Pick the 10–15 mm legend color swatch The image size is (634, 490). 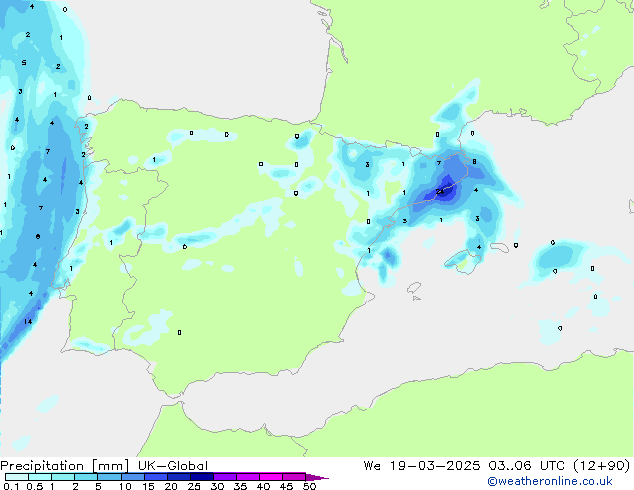(x=133, y=477)
